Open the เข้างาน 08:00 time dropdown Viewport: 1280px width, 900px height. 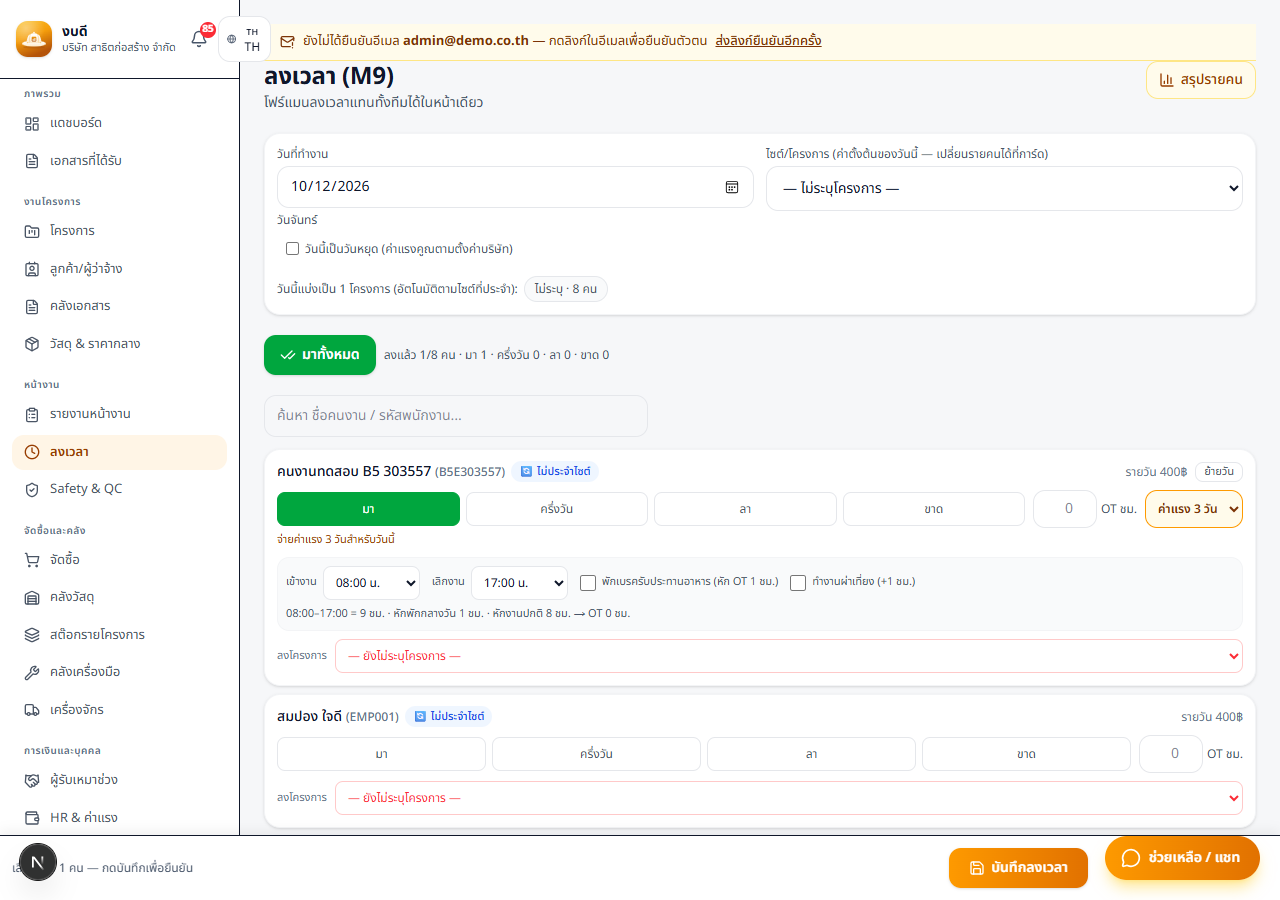coord(371,583)
